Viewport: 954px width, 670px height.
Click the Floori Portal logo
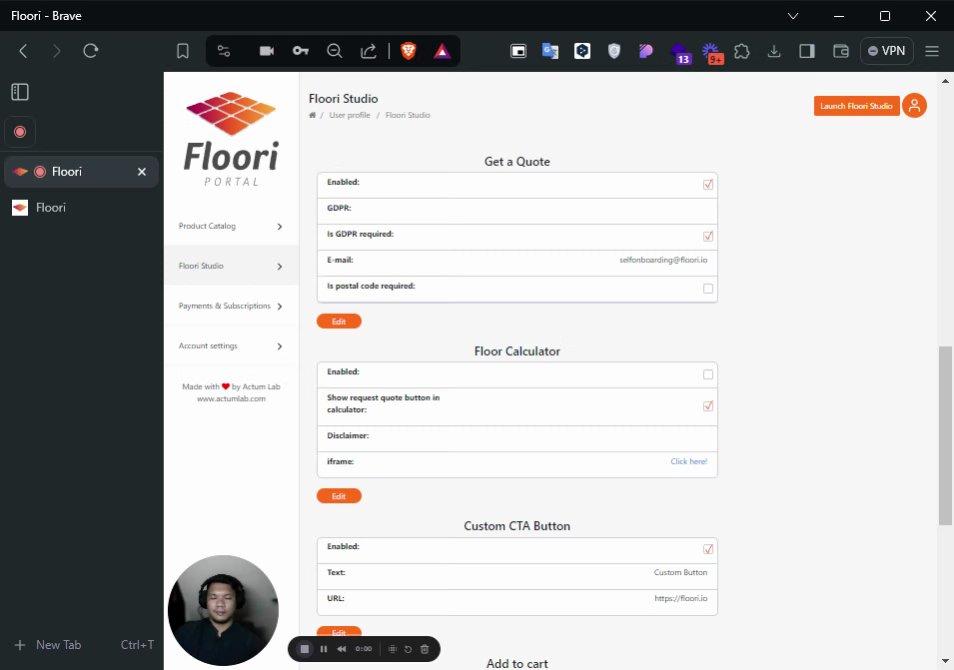coord(231,139)
